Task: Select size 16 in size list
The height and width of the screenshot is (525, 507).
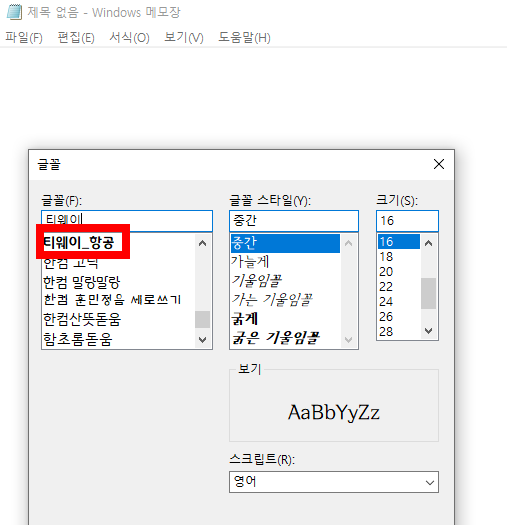Action: [x=399, y=241]
